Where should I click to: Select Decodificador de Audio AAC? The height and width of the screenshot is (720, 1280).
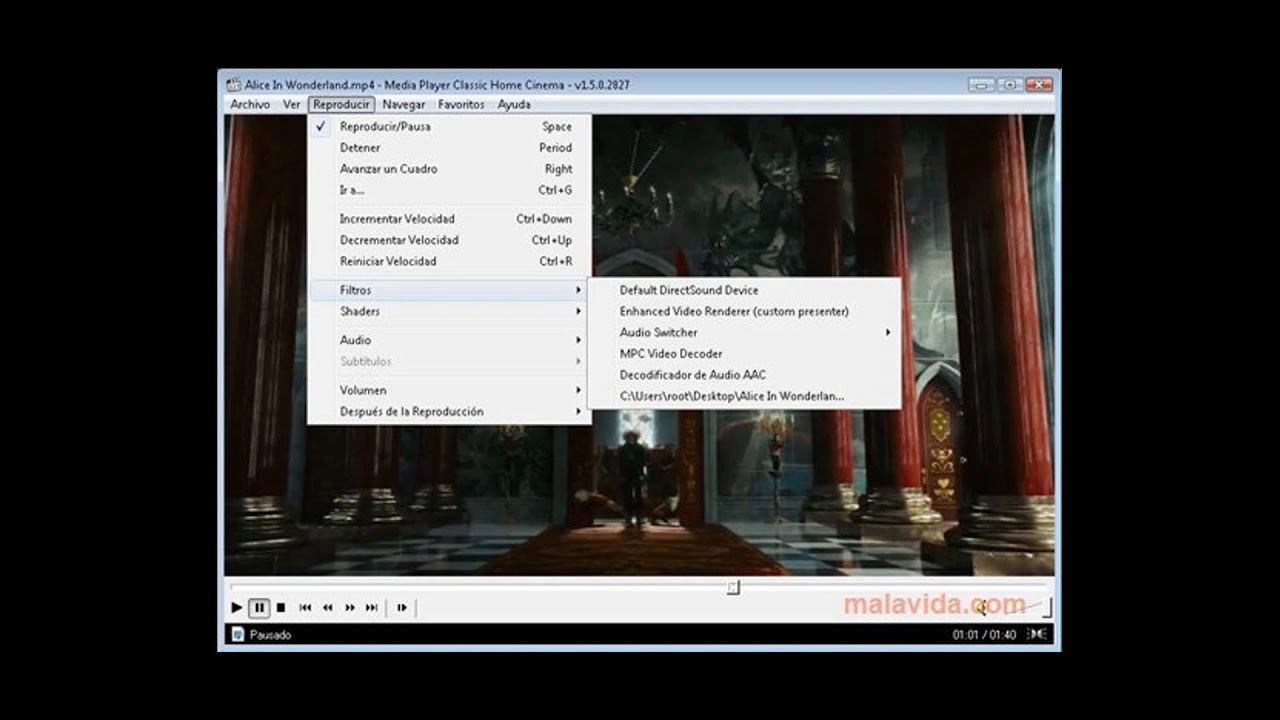click(x=744, y=374)
